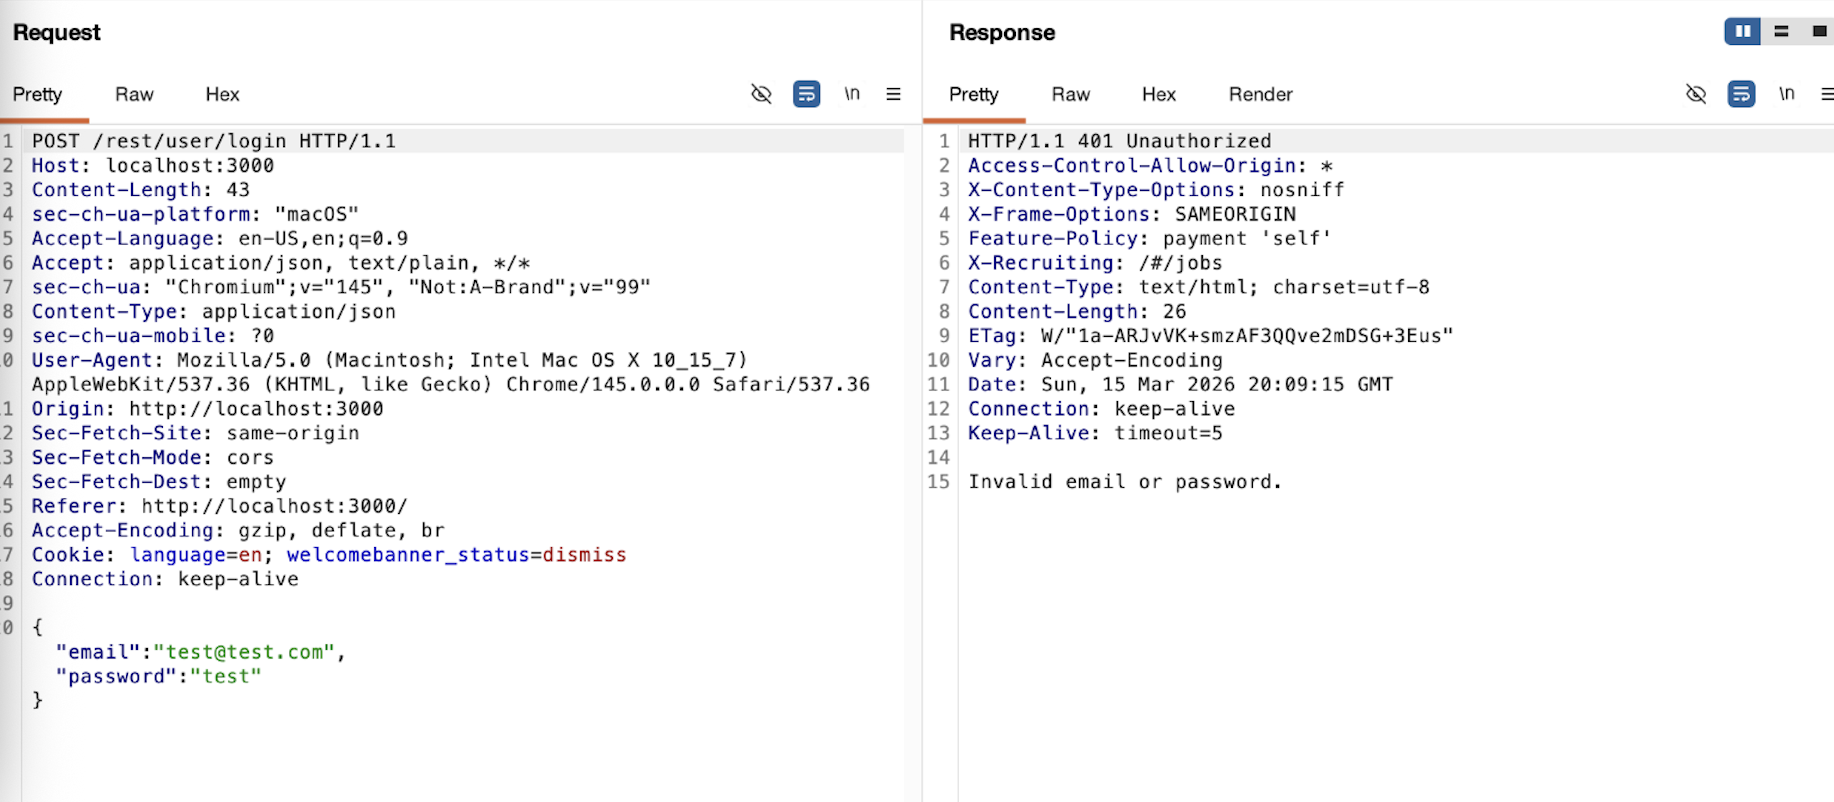1834x802 pixels.
Task: Click the Cookie header with welcomebanner_status
Action: [328, 554]
